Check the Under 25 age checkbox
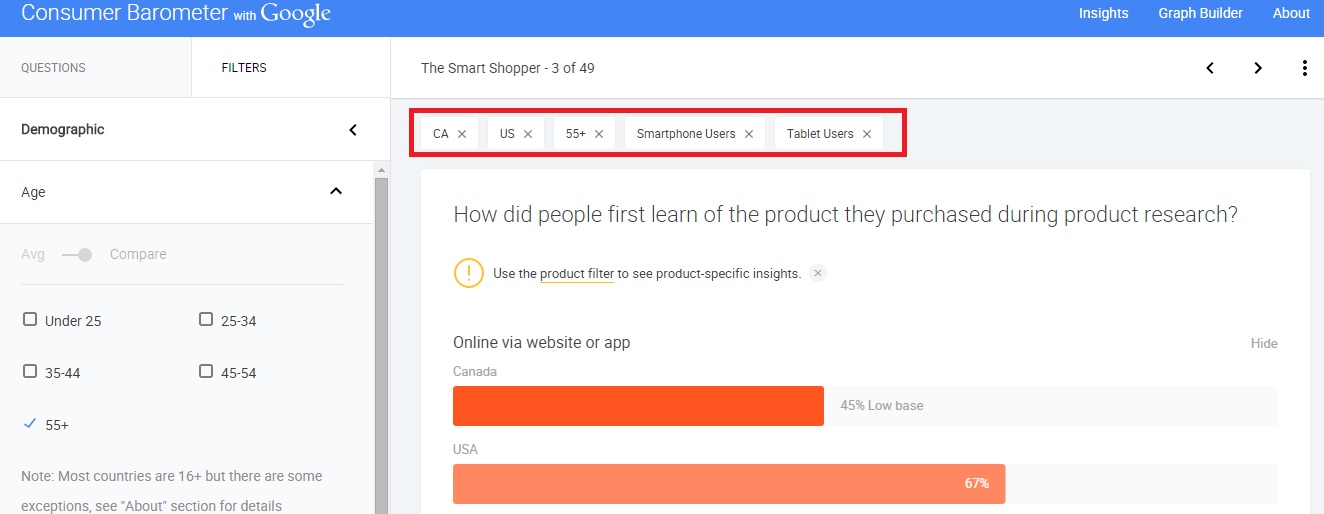This screenshot has width=1324, height=514. click(x=30, y=320)
